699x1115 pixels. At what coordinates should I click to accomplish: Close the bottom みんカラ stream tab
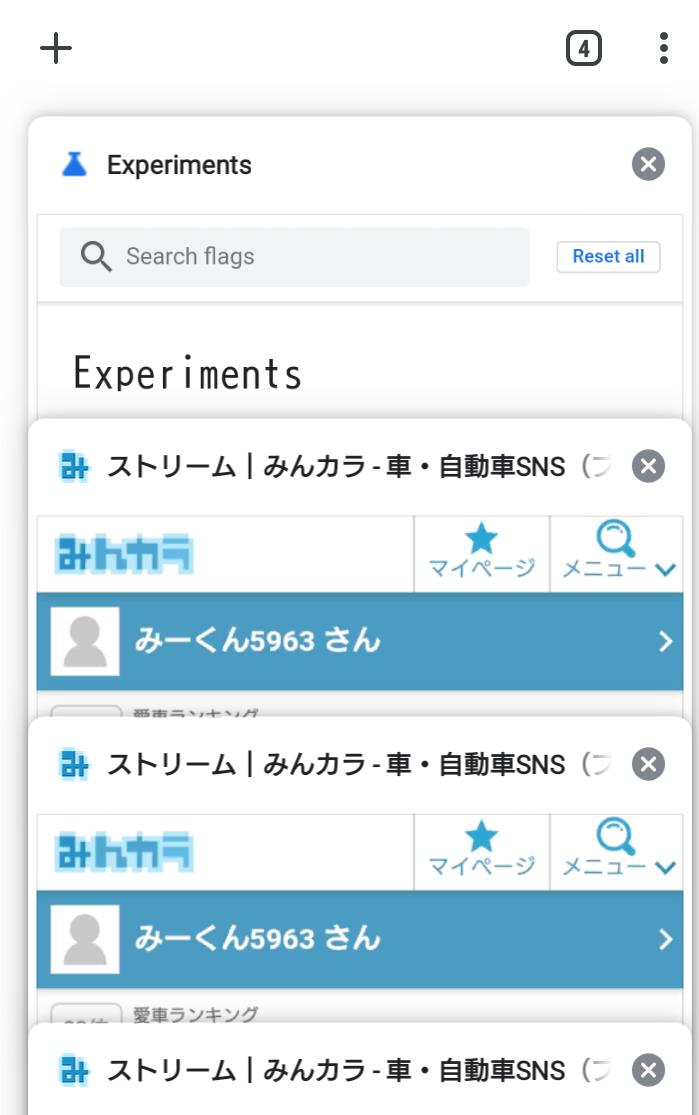click(649, 1070)
